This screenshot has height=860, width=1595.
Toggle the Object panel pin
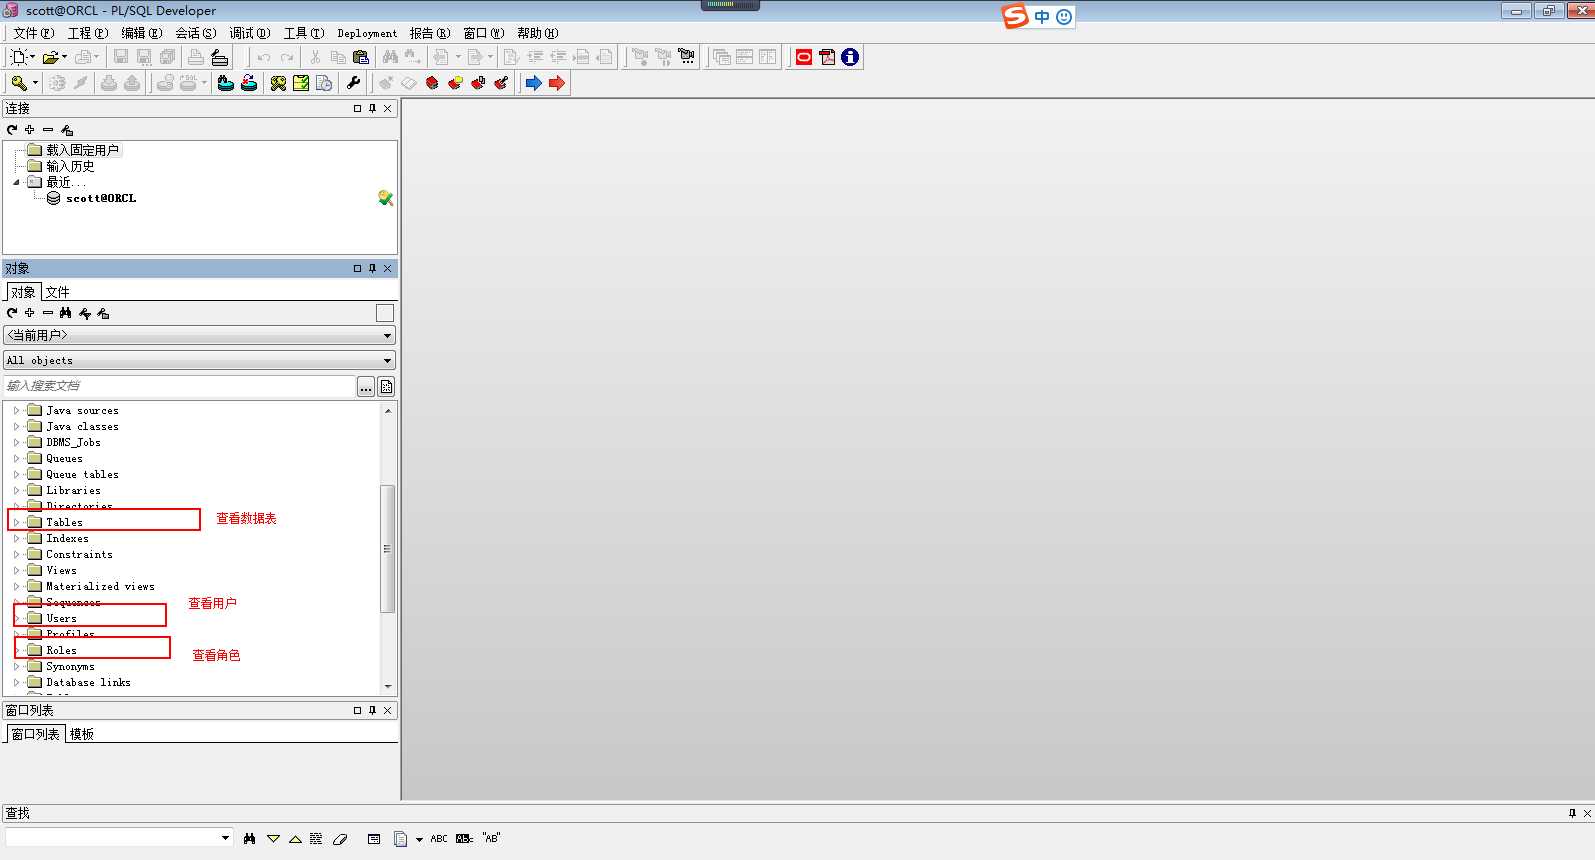(372, 268)
